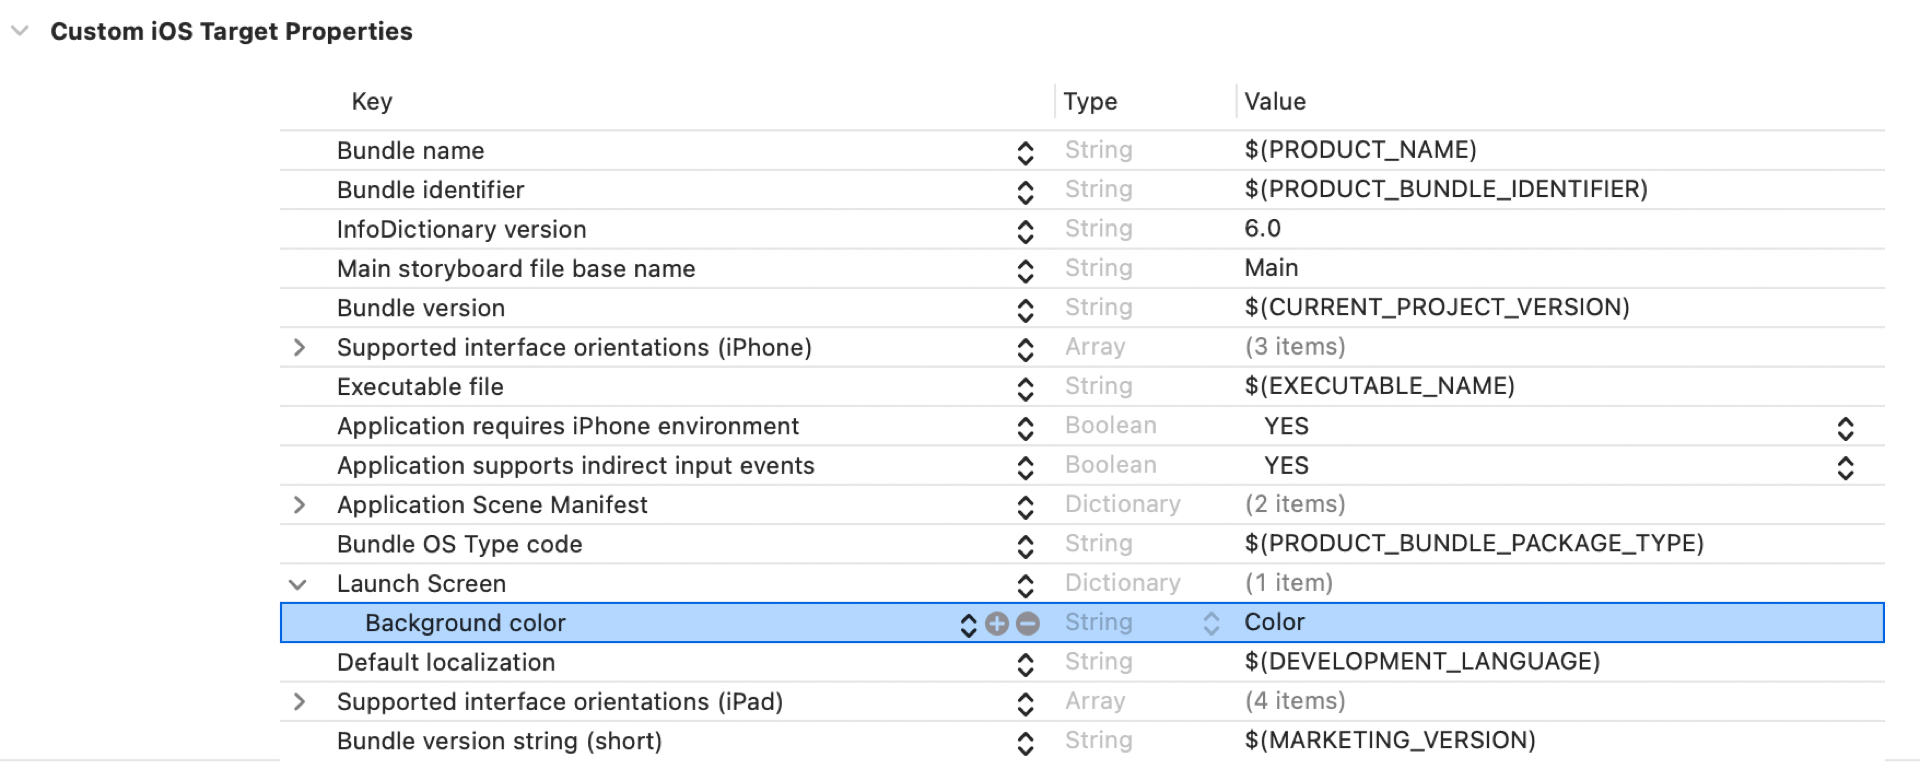This screenshot has width=1920, height=777.
Task: Expand Supported interface orientations (iPhone) row
Action: (x=299, y=348)
